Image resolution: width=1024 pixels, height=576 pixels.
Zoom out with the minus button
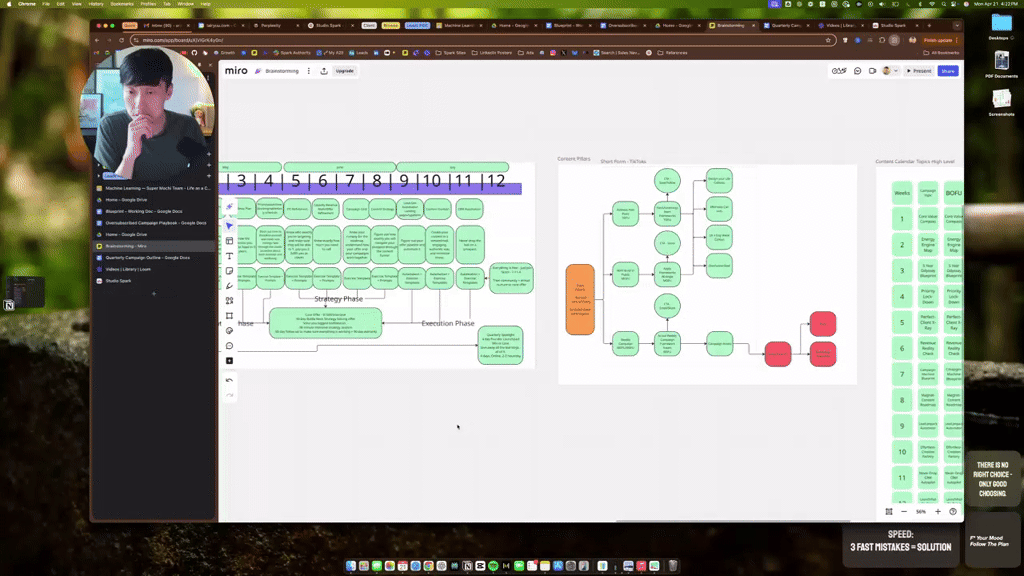[904, 511]
